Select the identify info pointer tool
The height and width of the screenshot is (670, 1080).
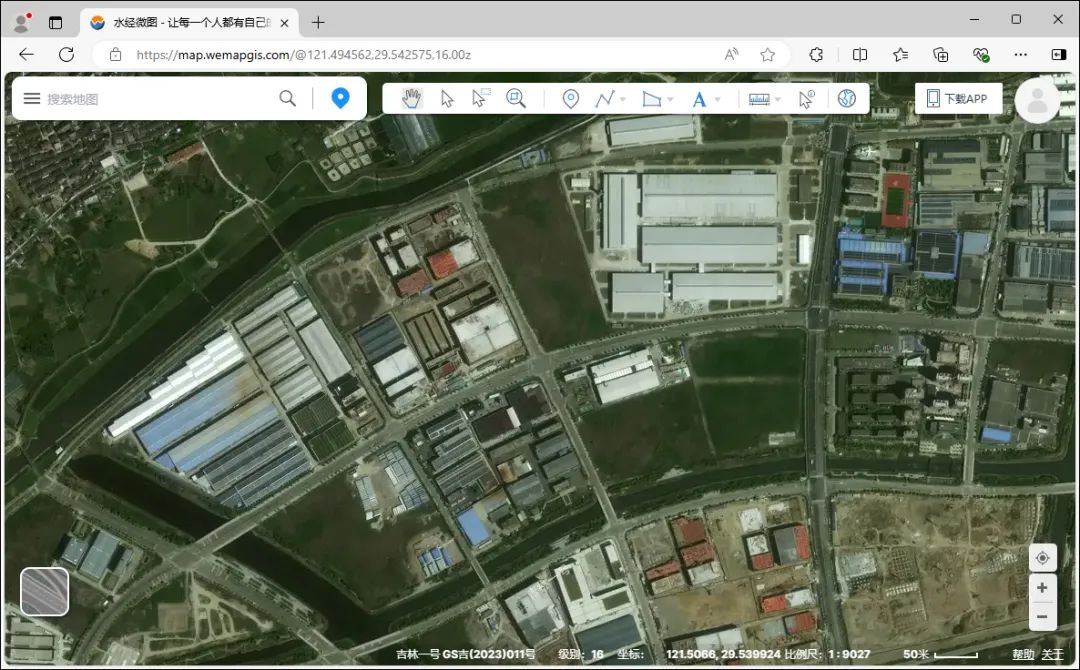[x=806, y=99]
